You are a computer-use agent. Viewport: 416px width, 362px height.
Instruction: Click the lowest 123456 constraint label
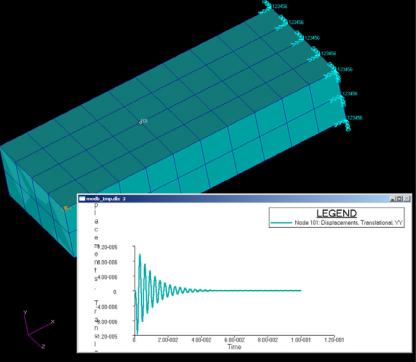tap(355, 118)
